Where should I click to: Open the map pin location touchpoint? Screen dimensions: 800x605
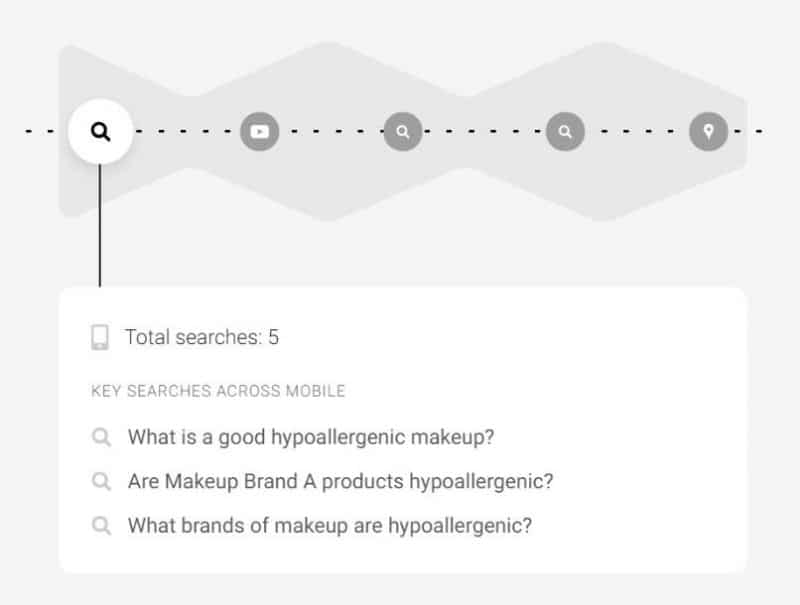point(709,132)
